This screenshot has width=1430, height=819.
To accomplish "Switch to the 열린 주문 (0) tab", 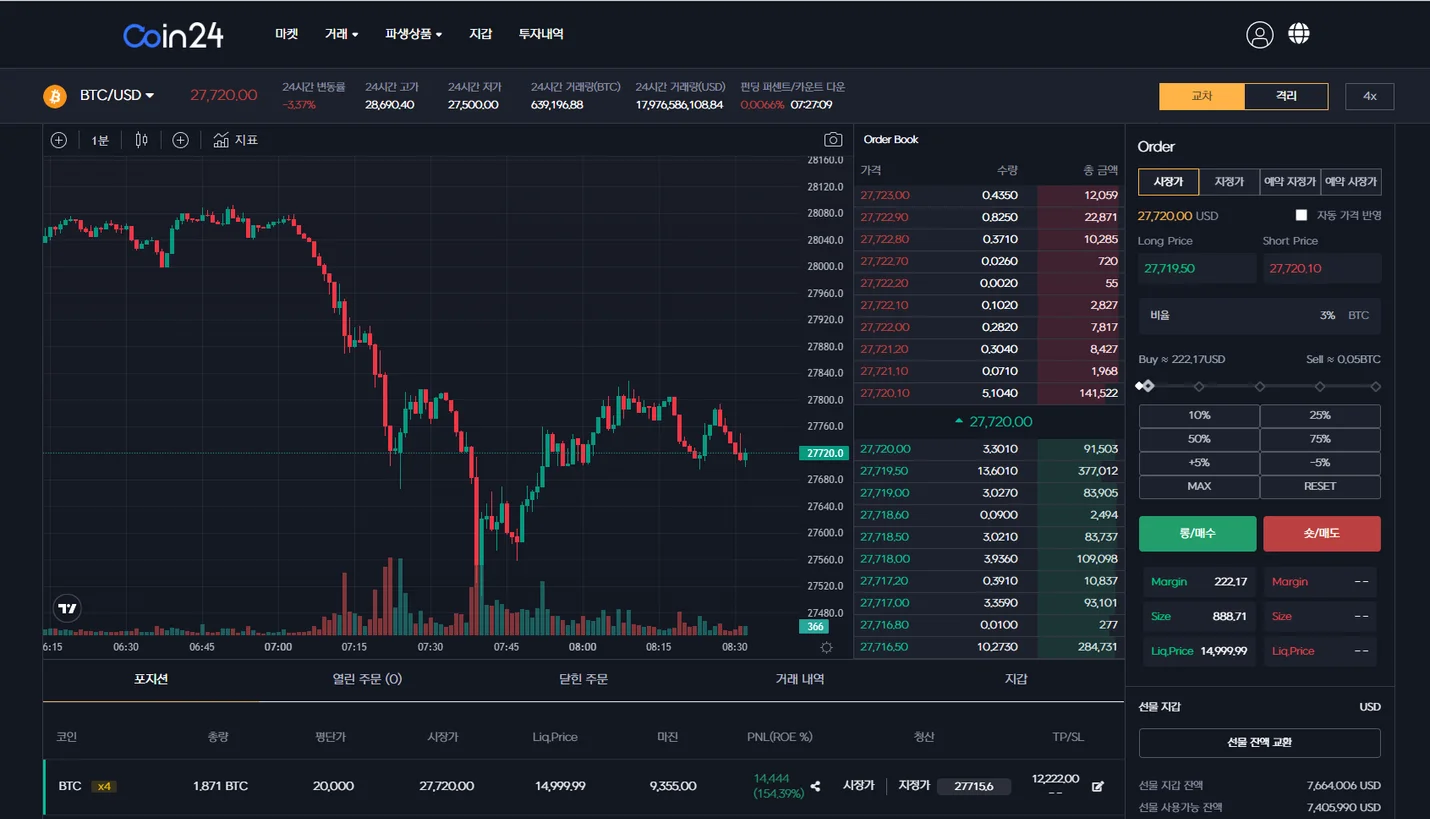I will tap(367, 679).
